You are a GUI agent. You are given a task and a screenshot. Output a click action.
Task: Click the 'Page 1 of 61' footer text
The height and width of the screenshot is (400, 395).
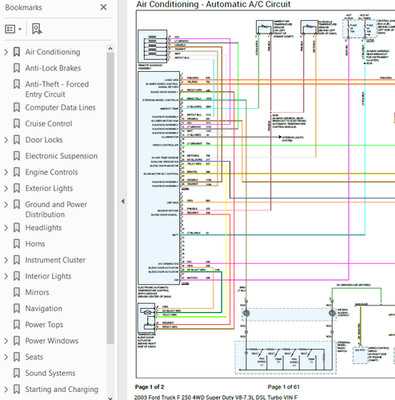(x=284, y=387)
